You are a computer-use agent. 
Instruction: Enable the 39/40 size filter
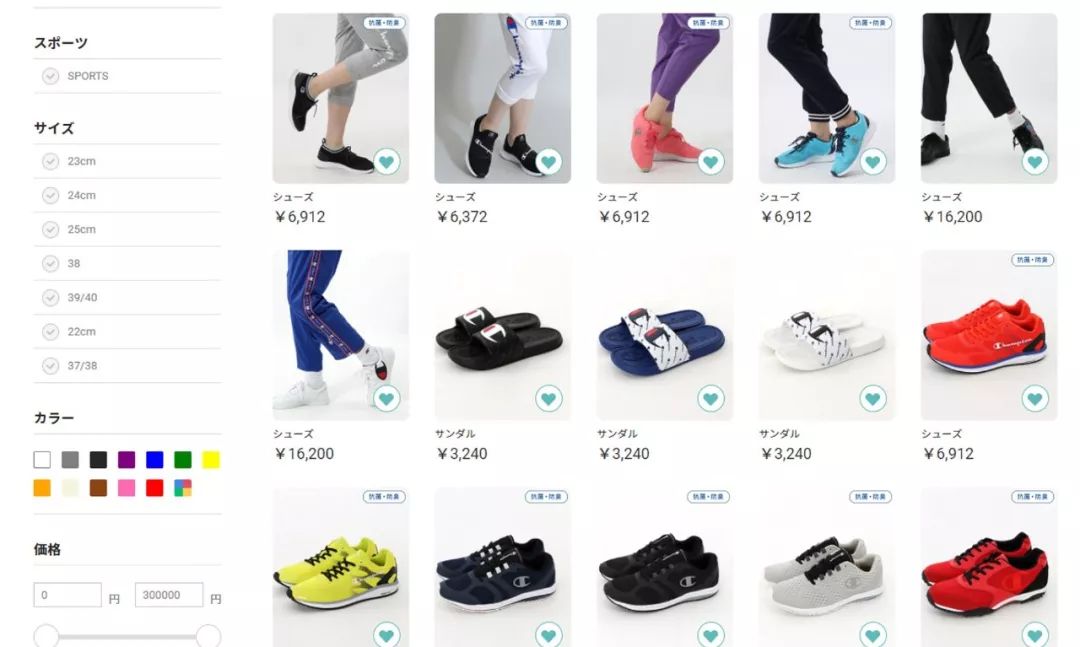[x=50, y=298]
